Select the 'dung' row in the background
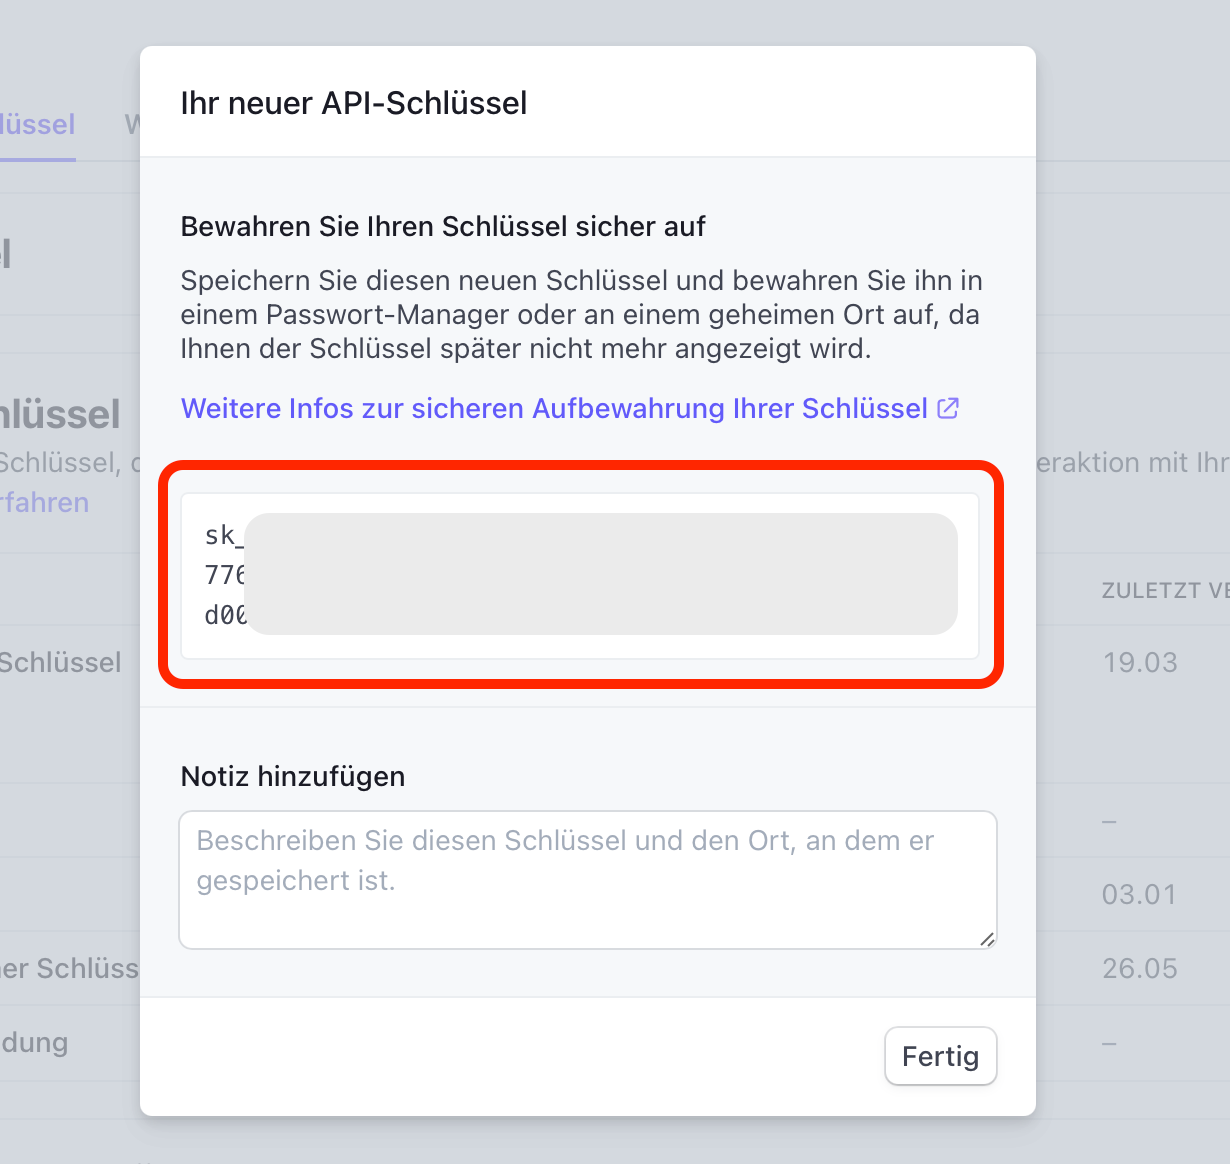 click(x=34, y=1042)
